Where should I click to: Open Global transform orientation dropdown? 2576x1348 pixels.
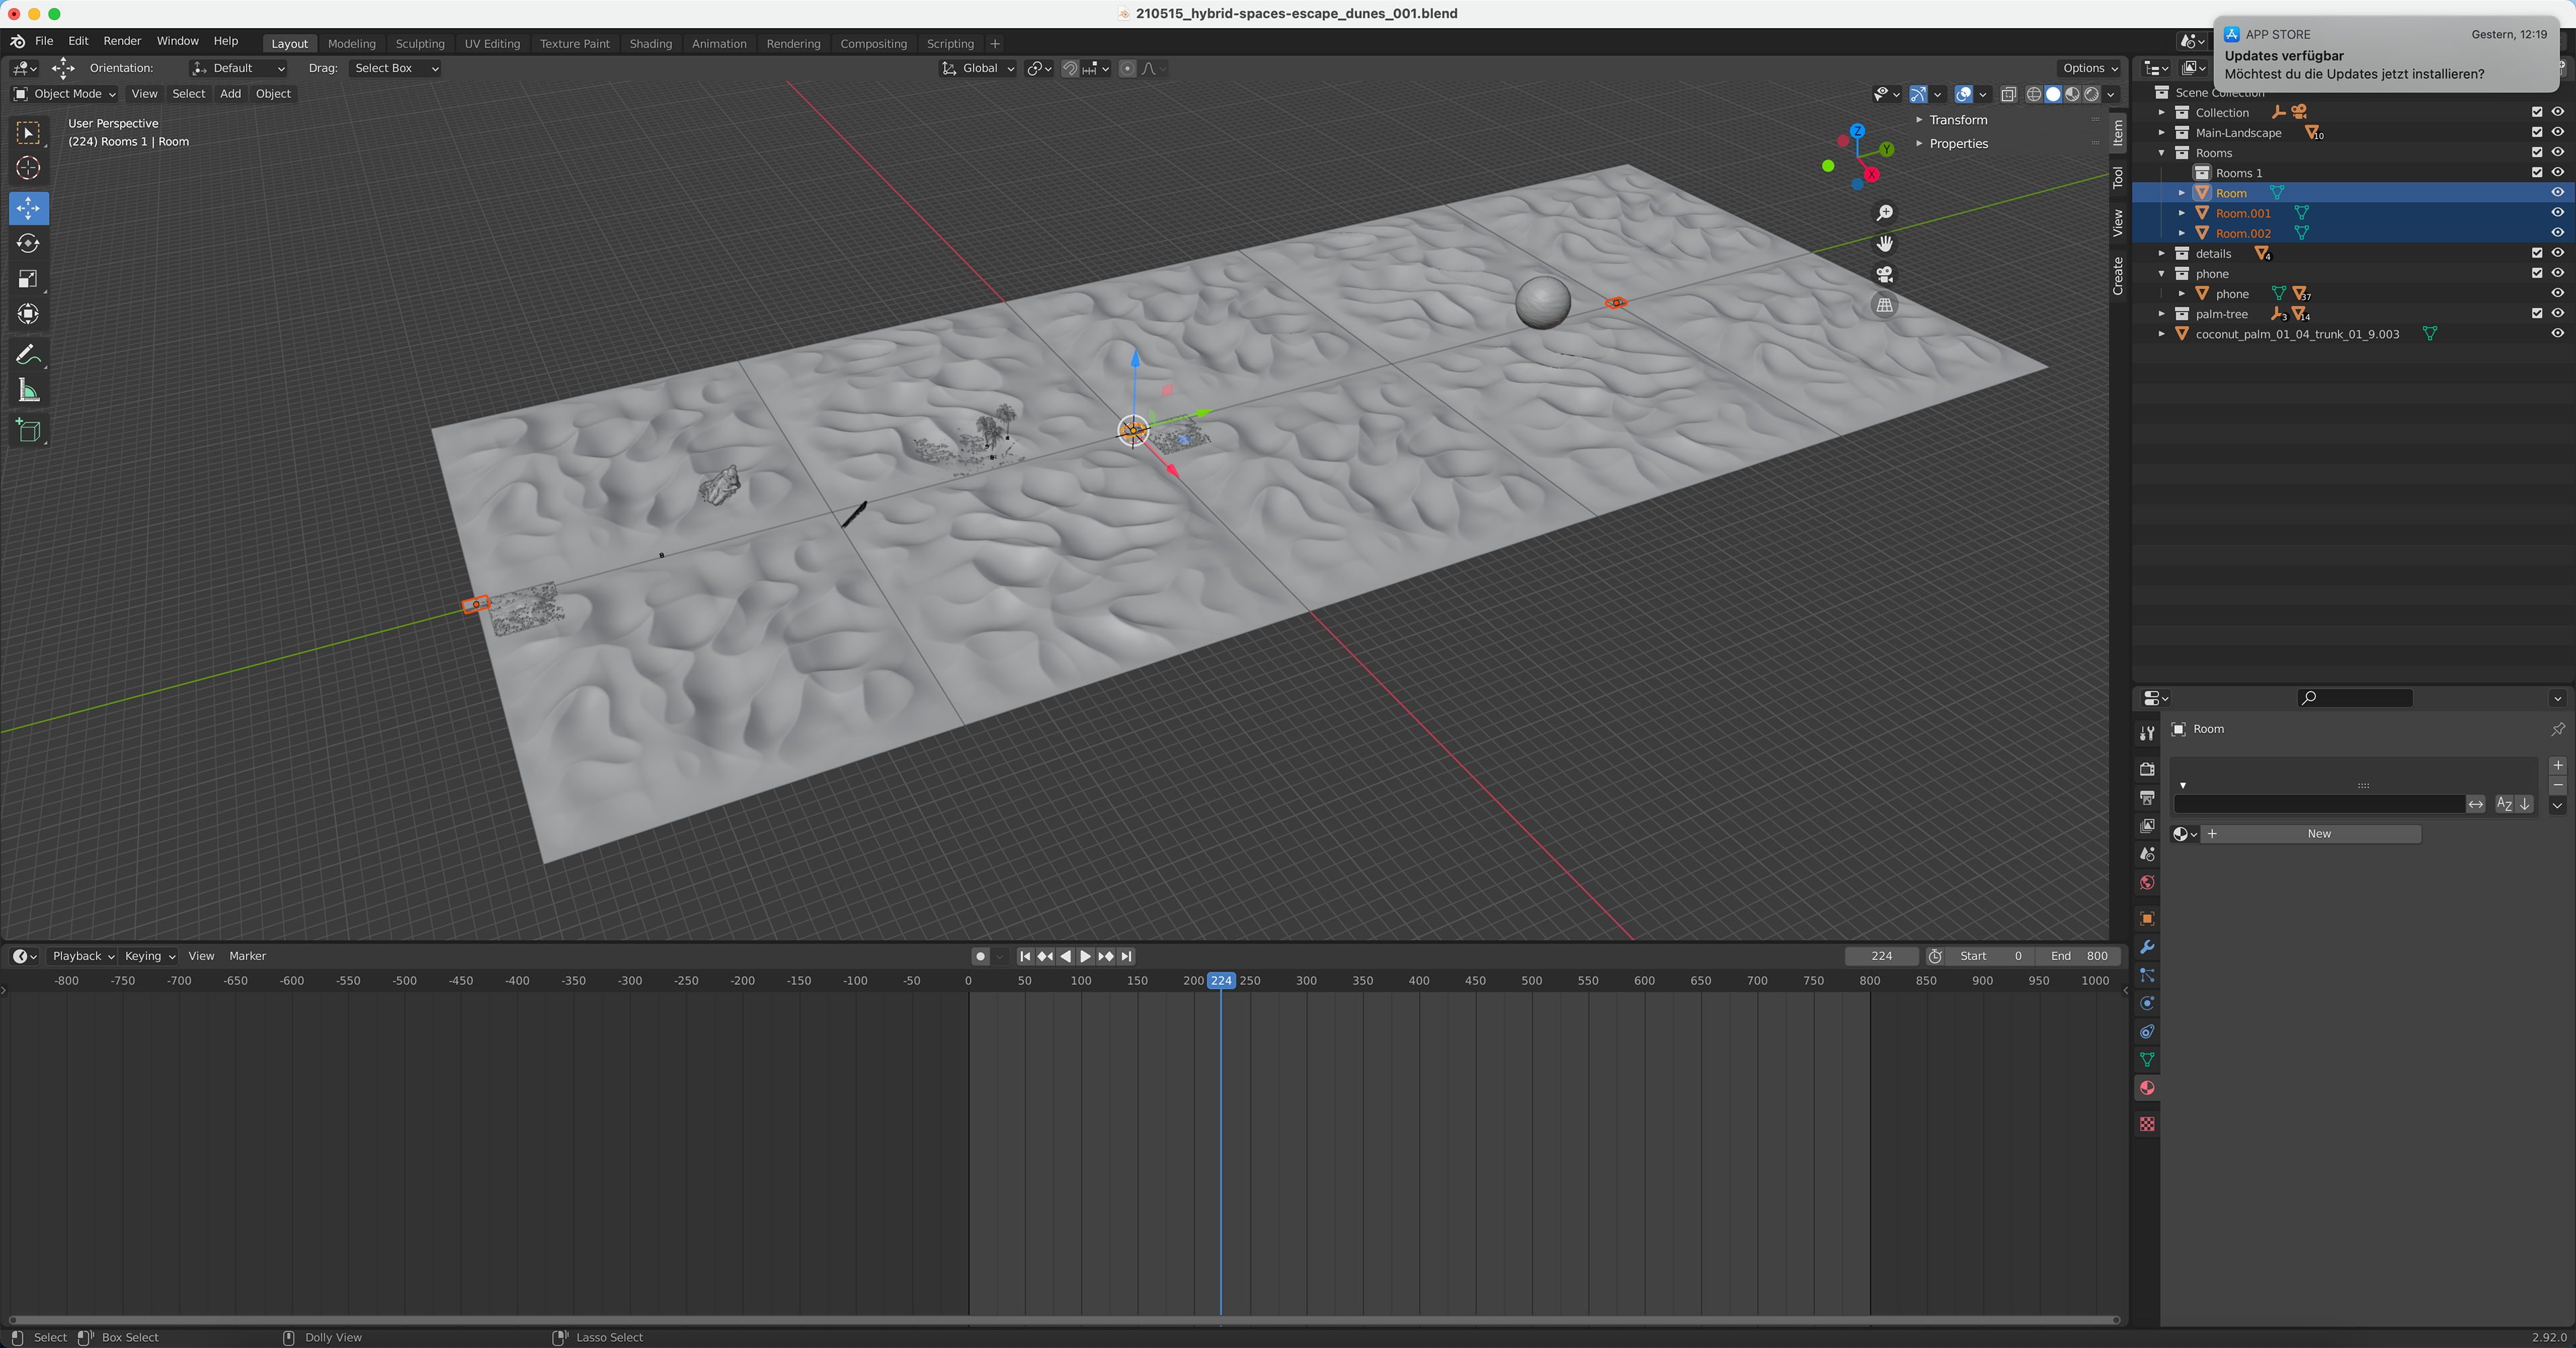point(978,68)
